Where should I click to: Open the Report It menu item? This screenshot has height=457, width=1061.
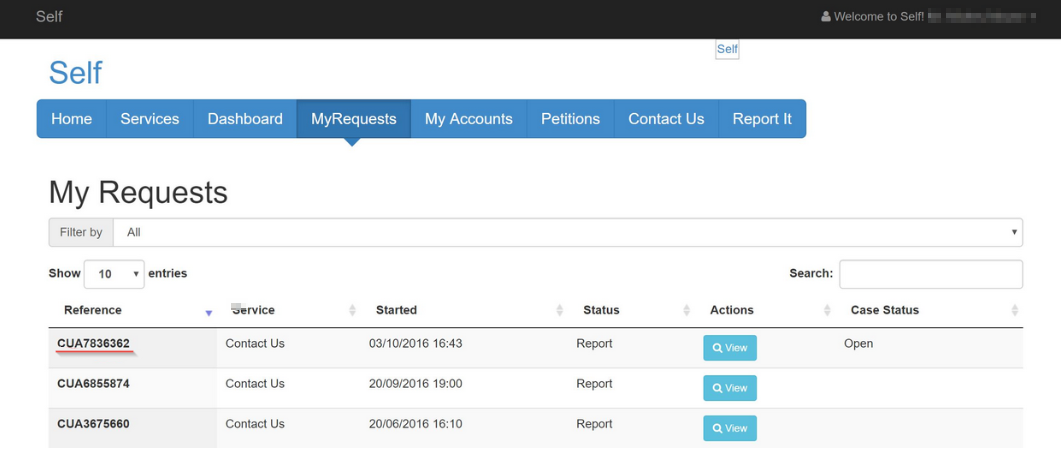coord(762,119)
